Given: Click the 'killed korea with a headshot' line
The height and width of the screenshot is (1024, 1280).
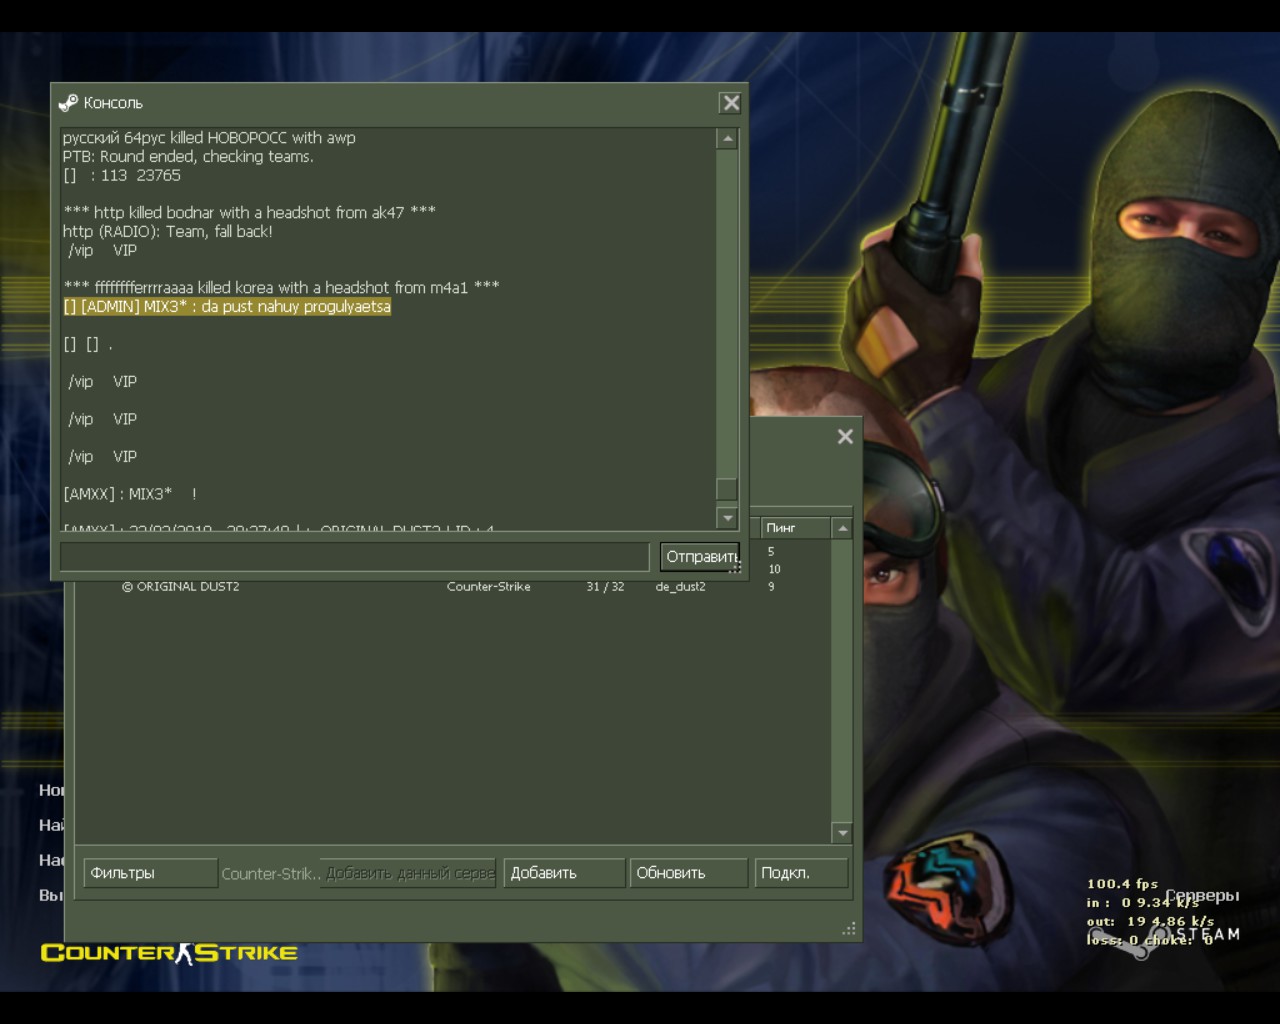Looking at the screenshot, I should pyautogui.click(x=281, y=288).
